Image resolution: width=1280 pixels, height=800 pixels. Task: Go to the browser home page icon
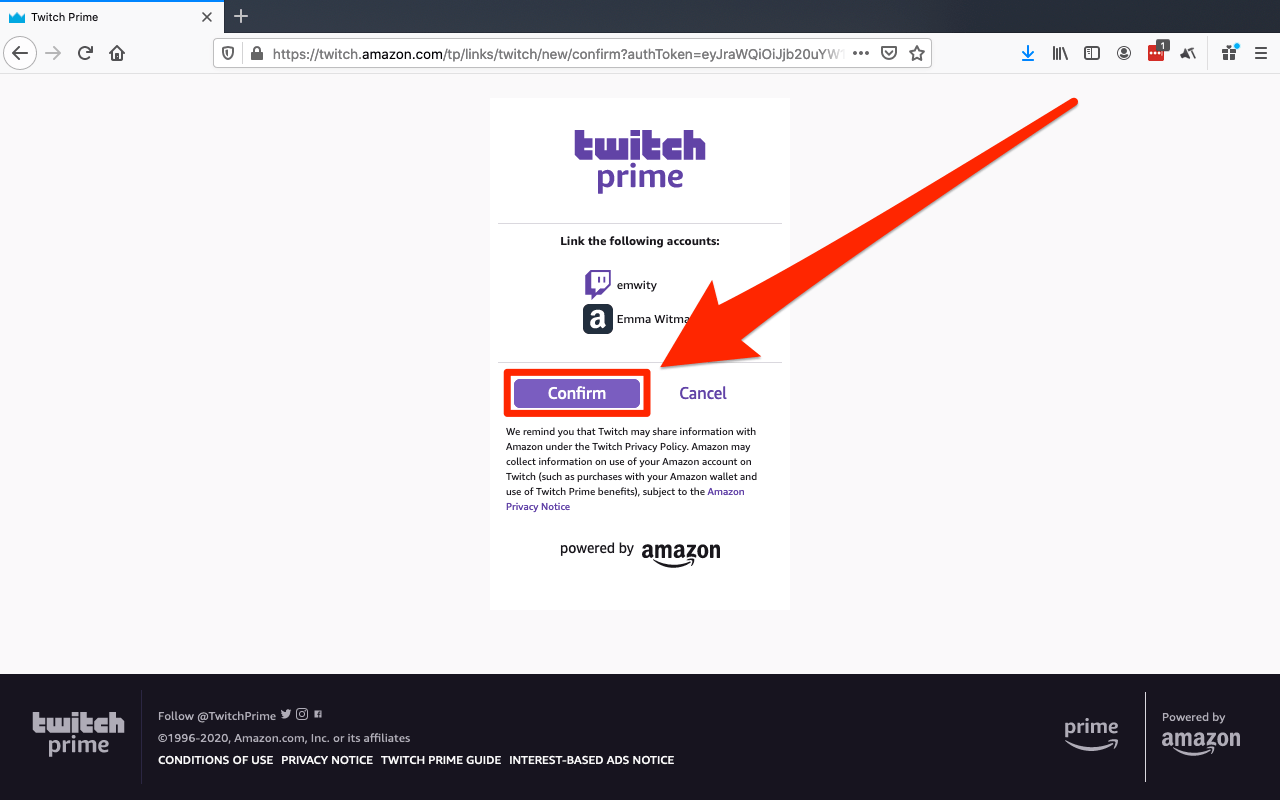pos(117,53)
